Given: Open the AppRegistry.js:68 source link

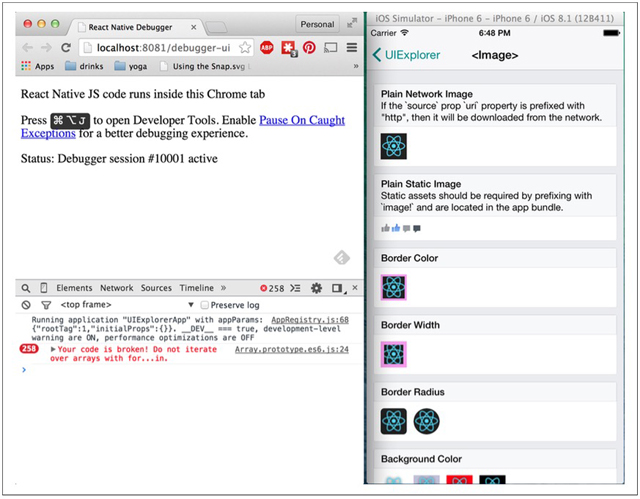Looking at the screenshot, I should tap(309, 320).
